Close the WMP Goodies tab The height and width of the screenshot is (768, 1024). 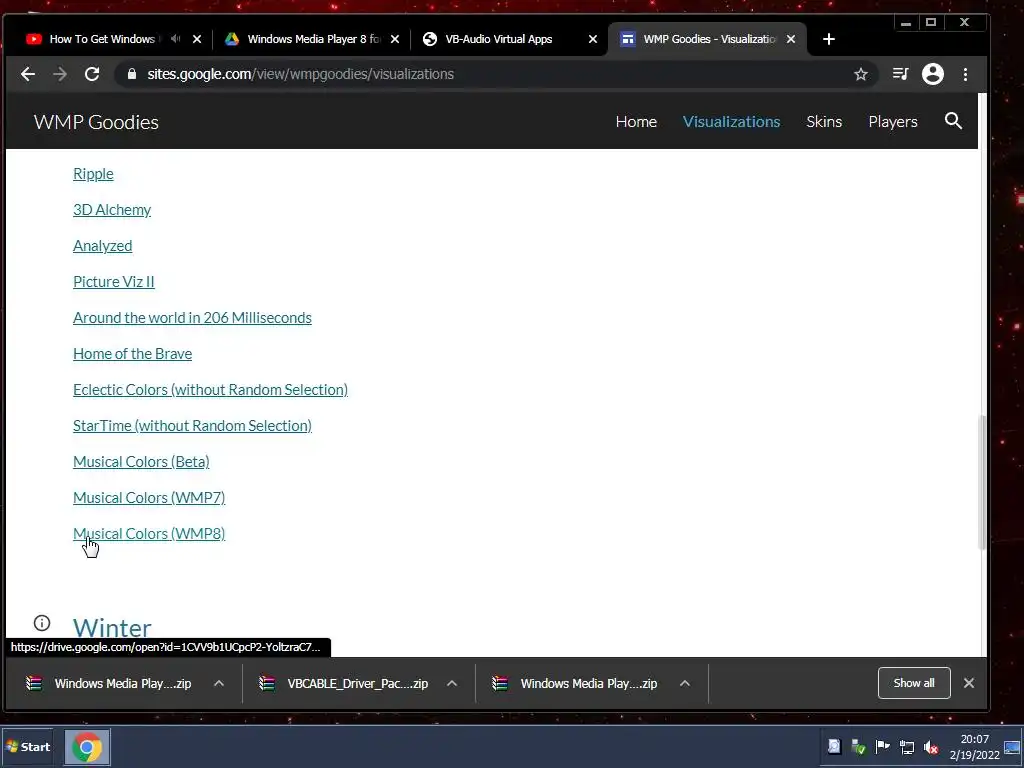click(x=791, y=39)
